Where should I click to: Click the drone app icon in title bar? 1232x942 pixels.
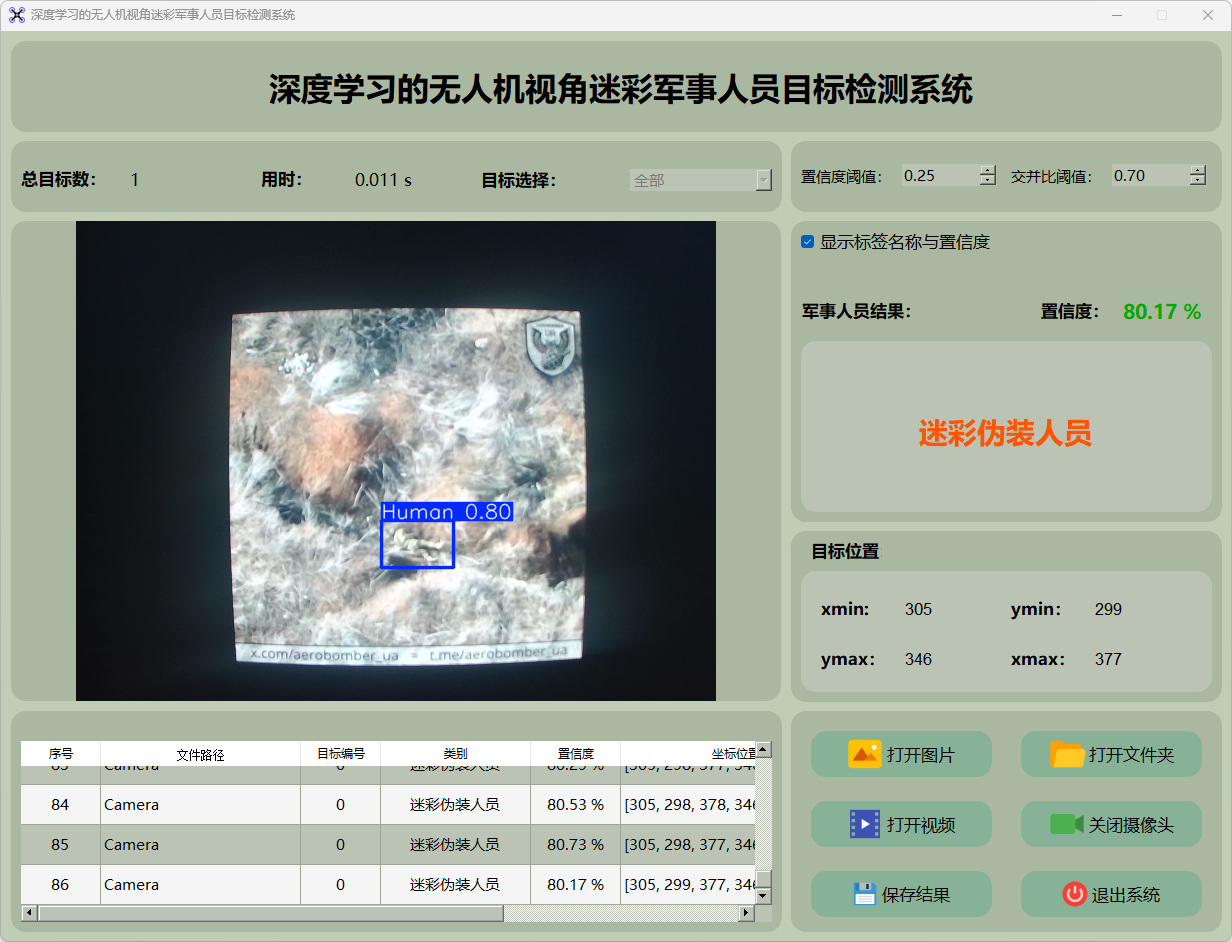point(16,15)
